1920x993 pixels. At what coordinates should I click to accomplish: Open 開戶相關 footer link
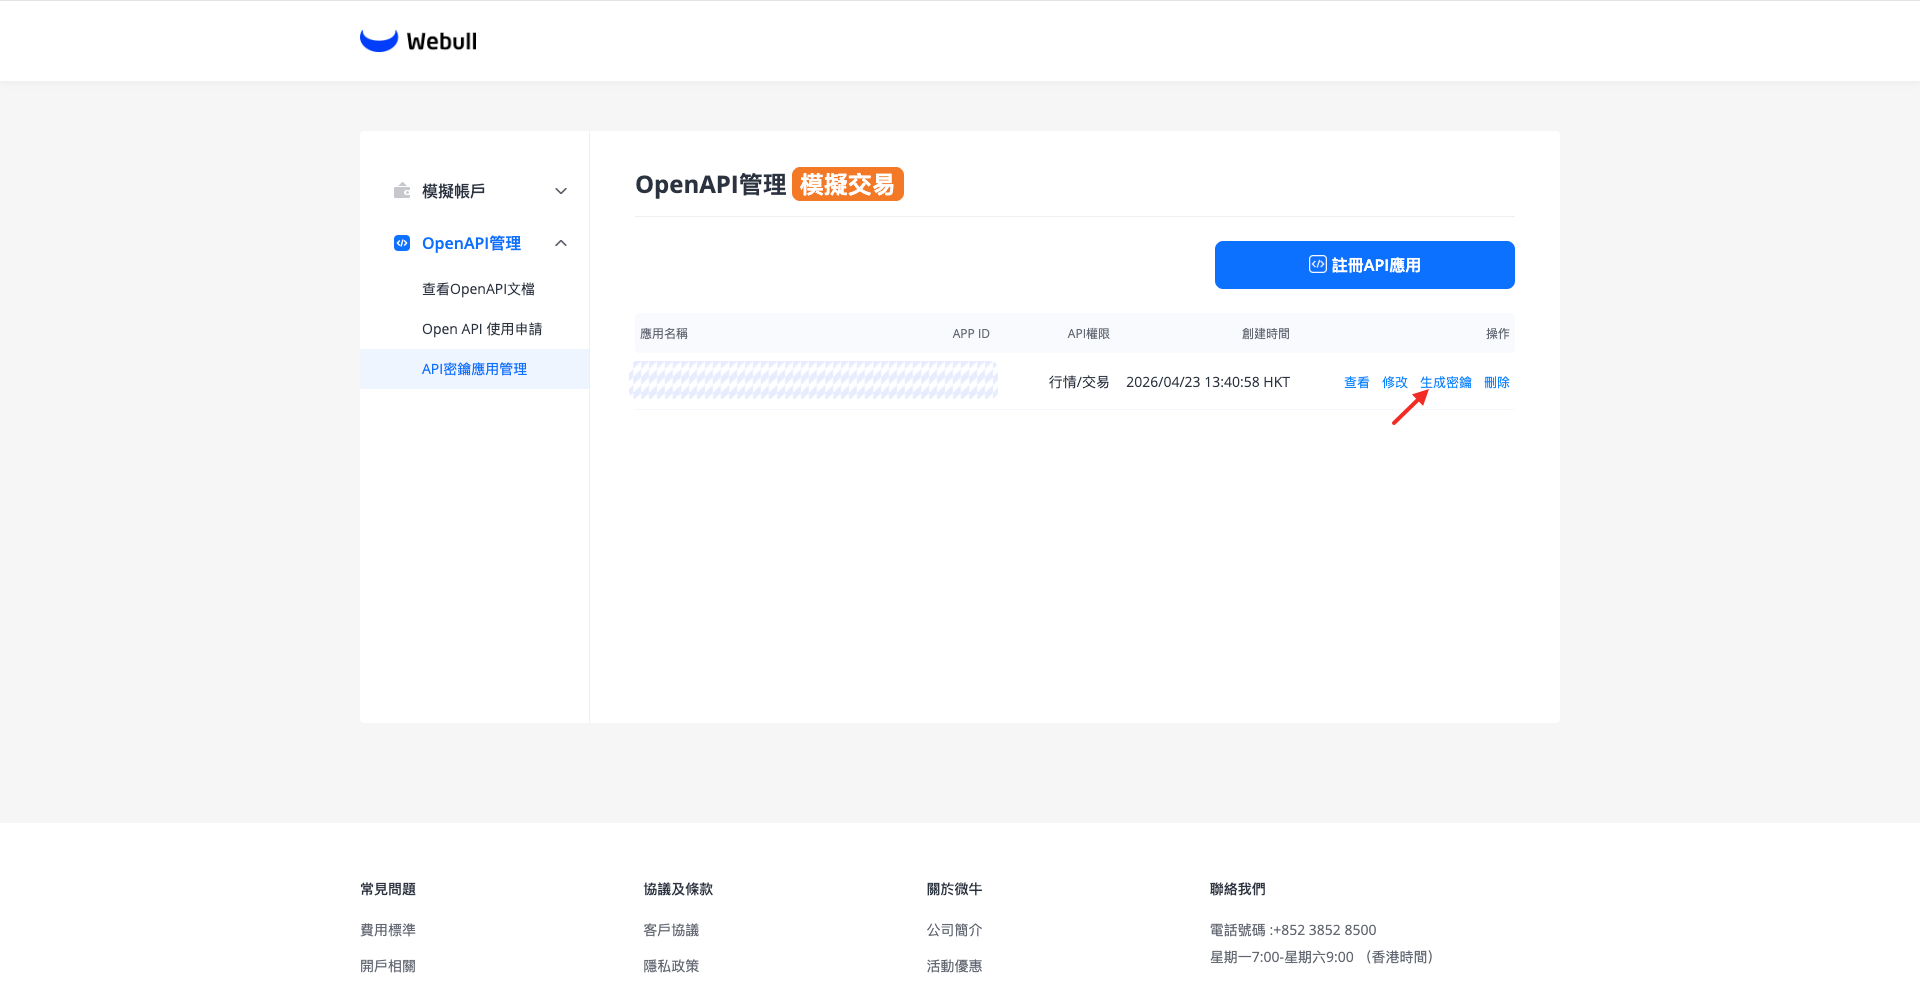tap(388, 966)
